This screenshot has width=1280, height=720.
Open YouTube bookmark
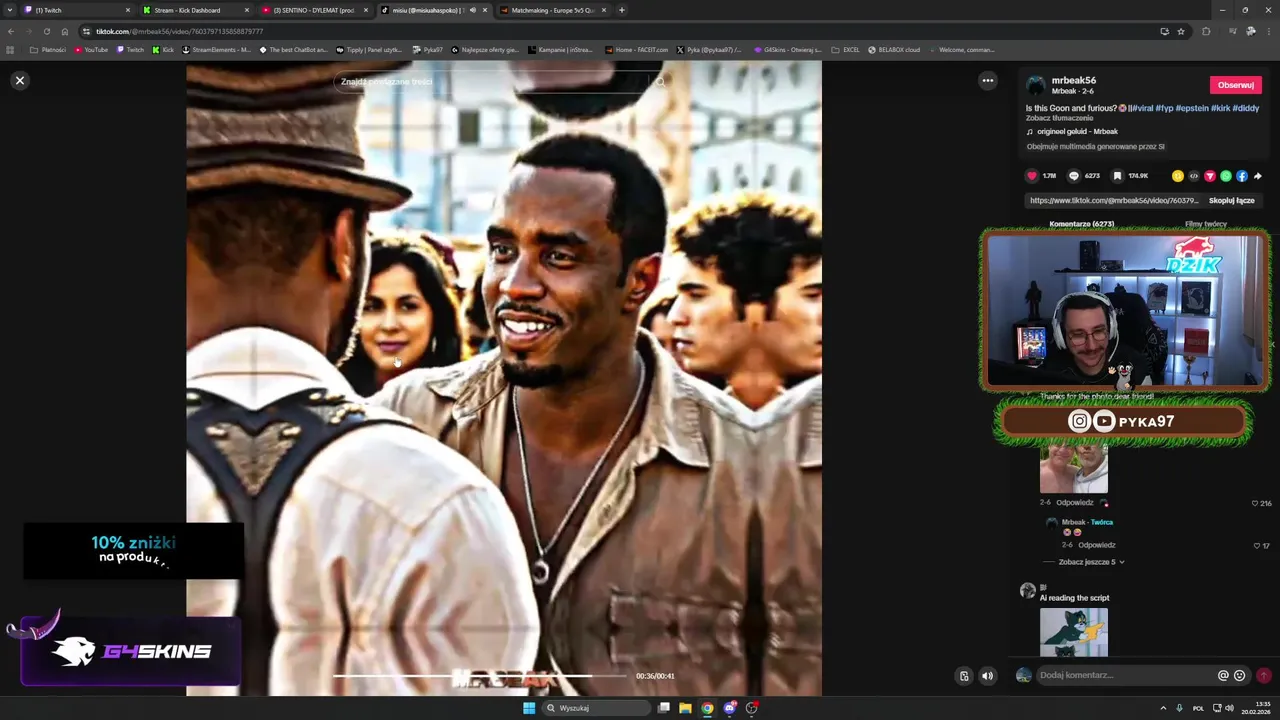(x=91, y=49)
